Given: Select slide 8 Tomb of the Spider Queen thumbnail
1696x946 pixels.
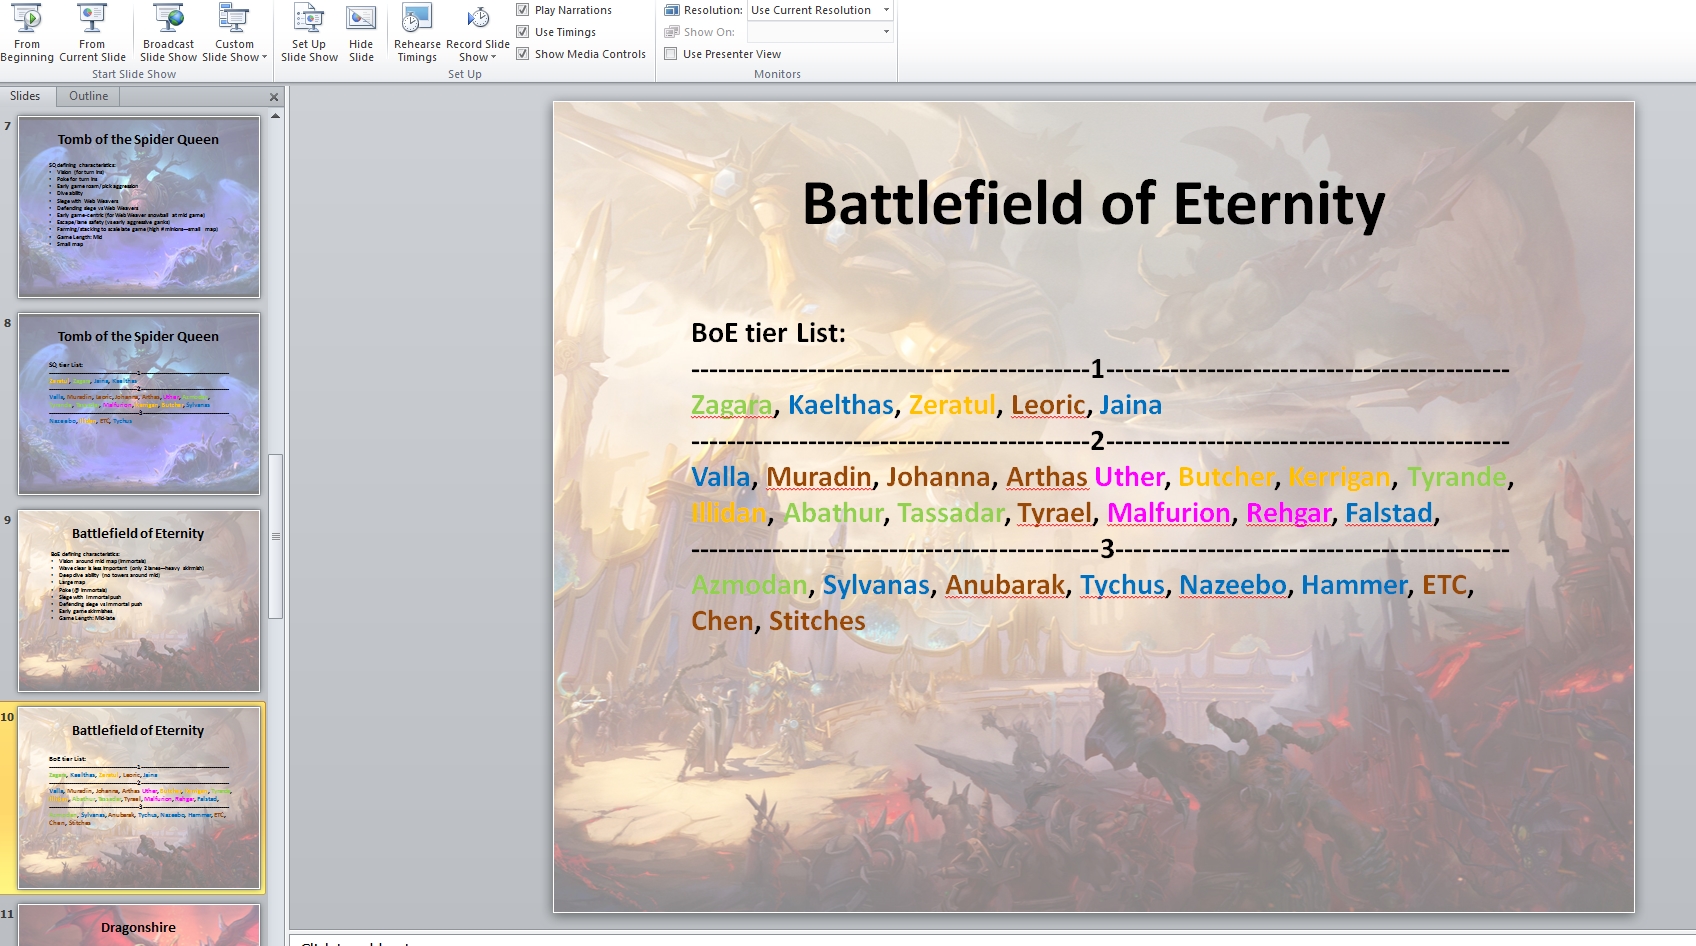Looking at the screenshot, I should click(139, 404).
